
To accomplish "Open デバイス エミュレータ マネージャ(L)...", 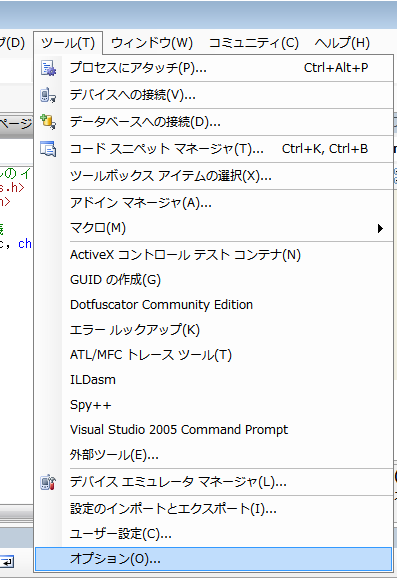I will 214,482.
